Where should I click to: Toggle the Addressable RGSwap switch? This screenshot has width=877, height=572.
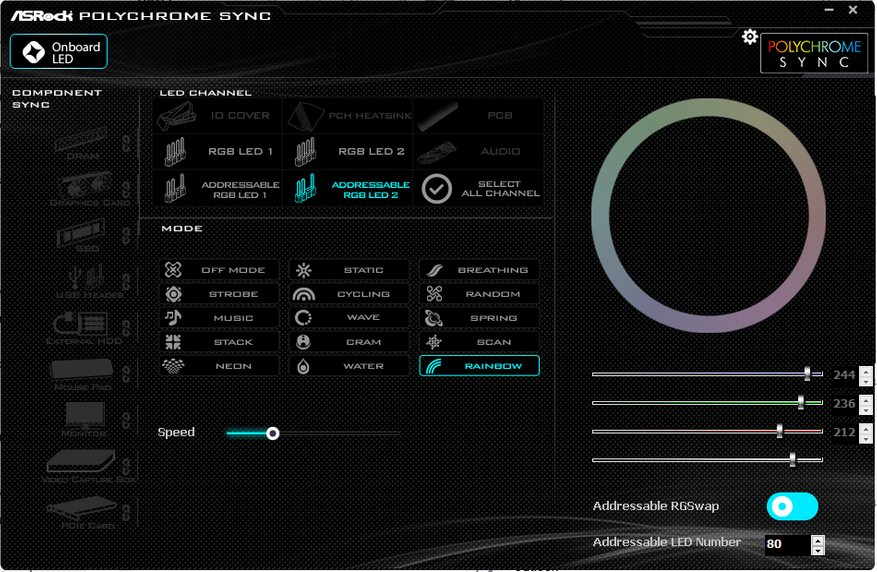click(x=792, y=507)
